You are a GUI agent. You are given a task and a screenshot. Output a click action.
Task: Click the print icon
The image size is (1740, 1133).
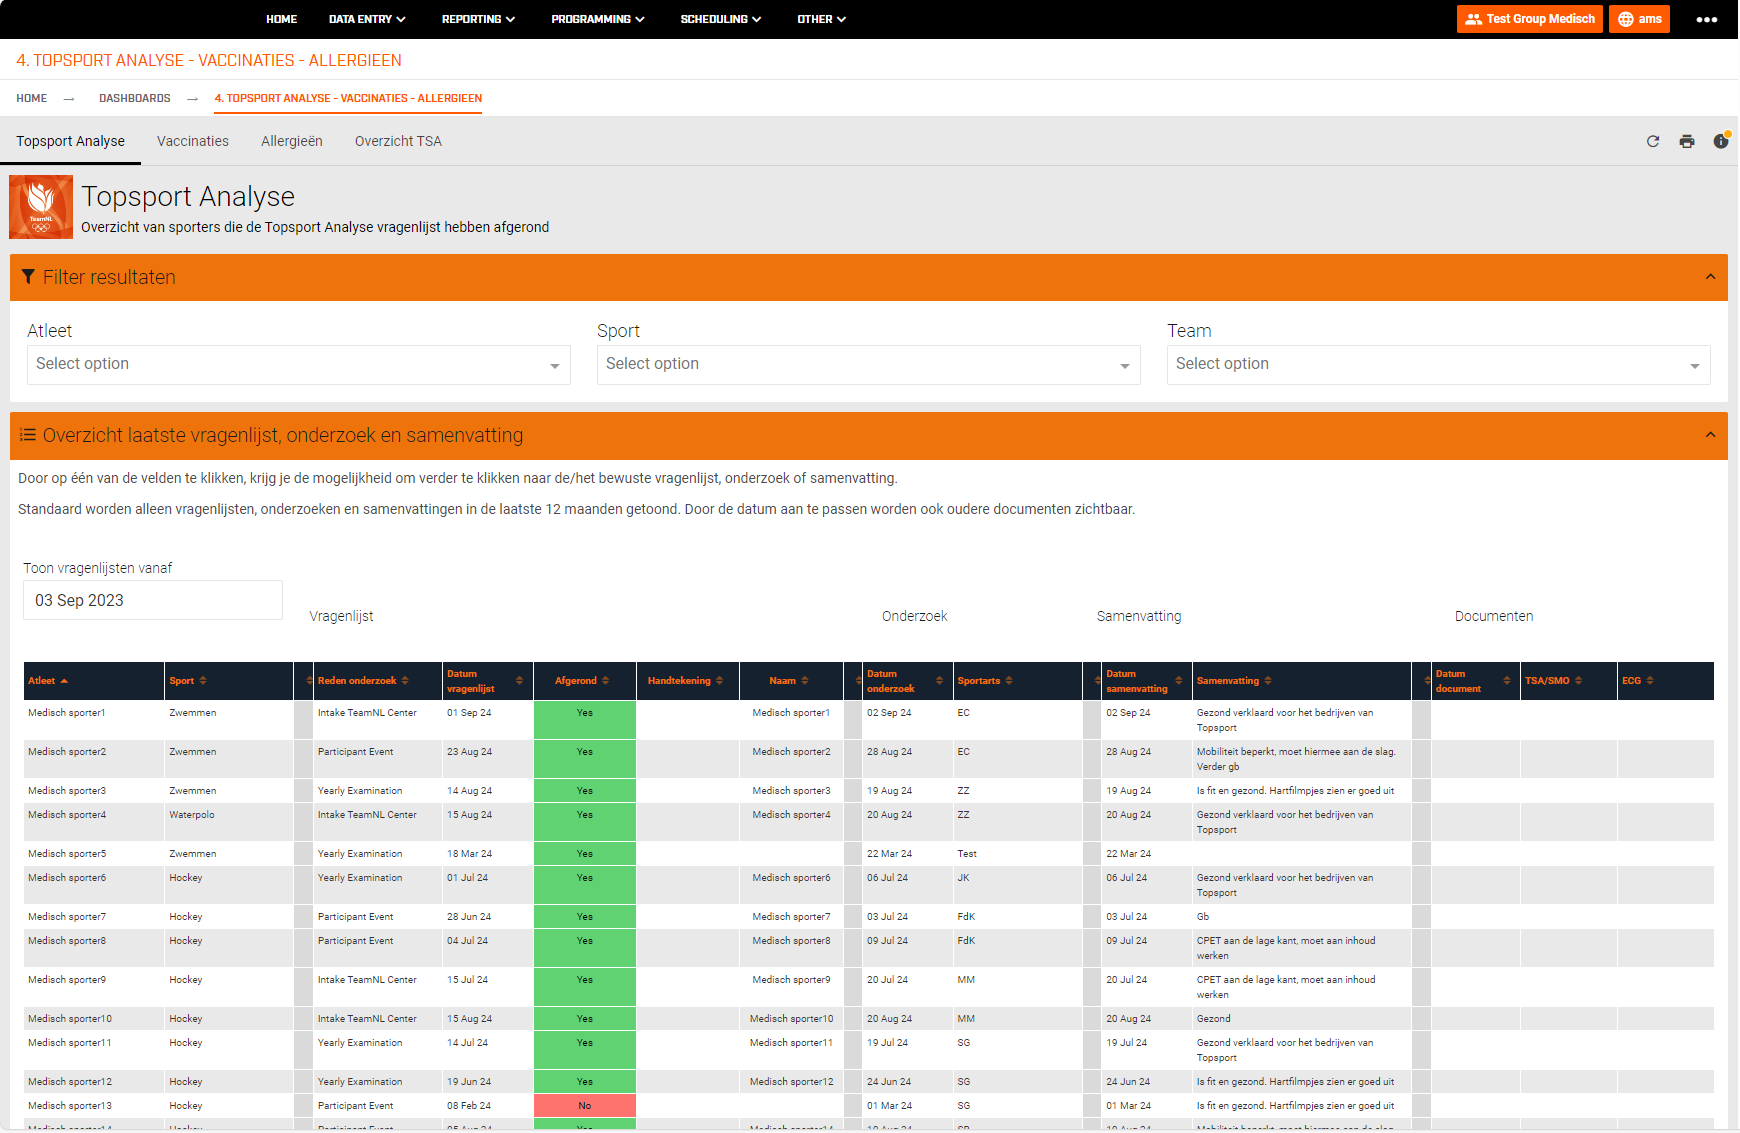coord(1687,141)
